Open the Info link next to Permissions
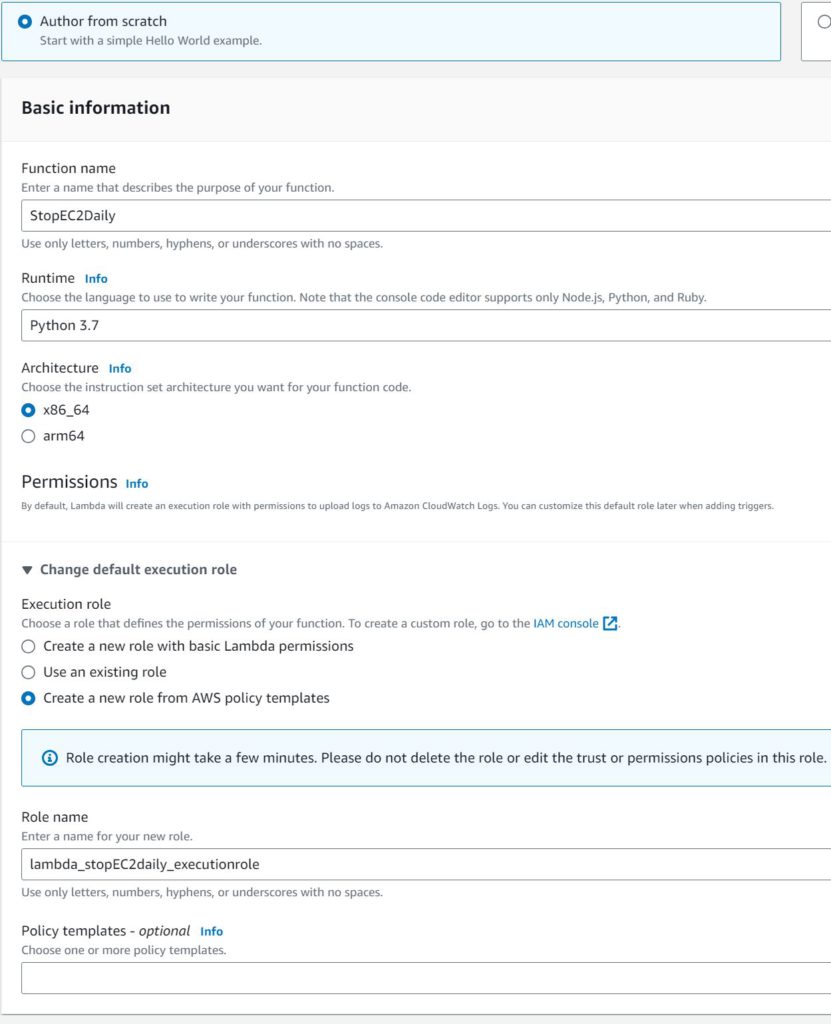This screenshot has height=1024, width=831. (137, 483)
